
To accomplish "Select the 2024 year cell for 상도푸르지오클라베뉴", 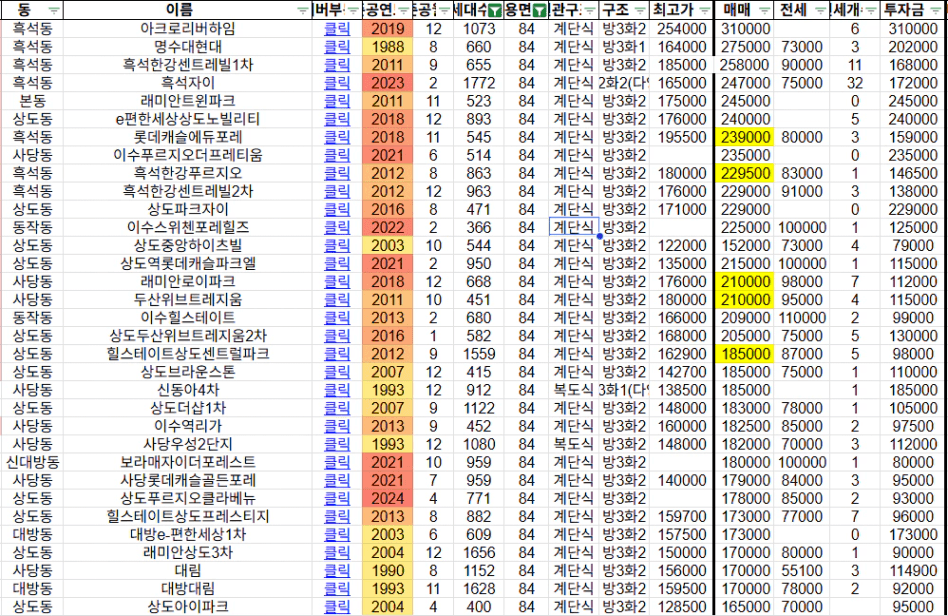I will (387, 498).
